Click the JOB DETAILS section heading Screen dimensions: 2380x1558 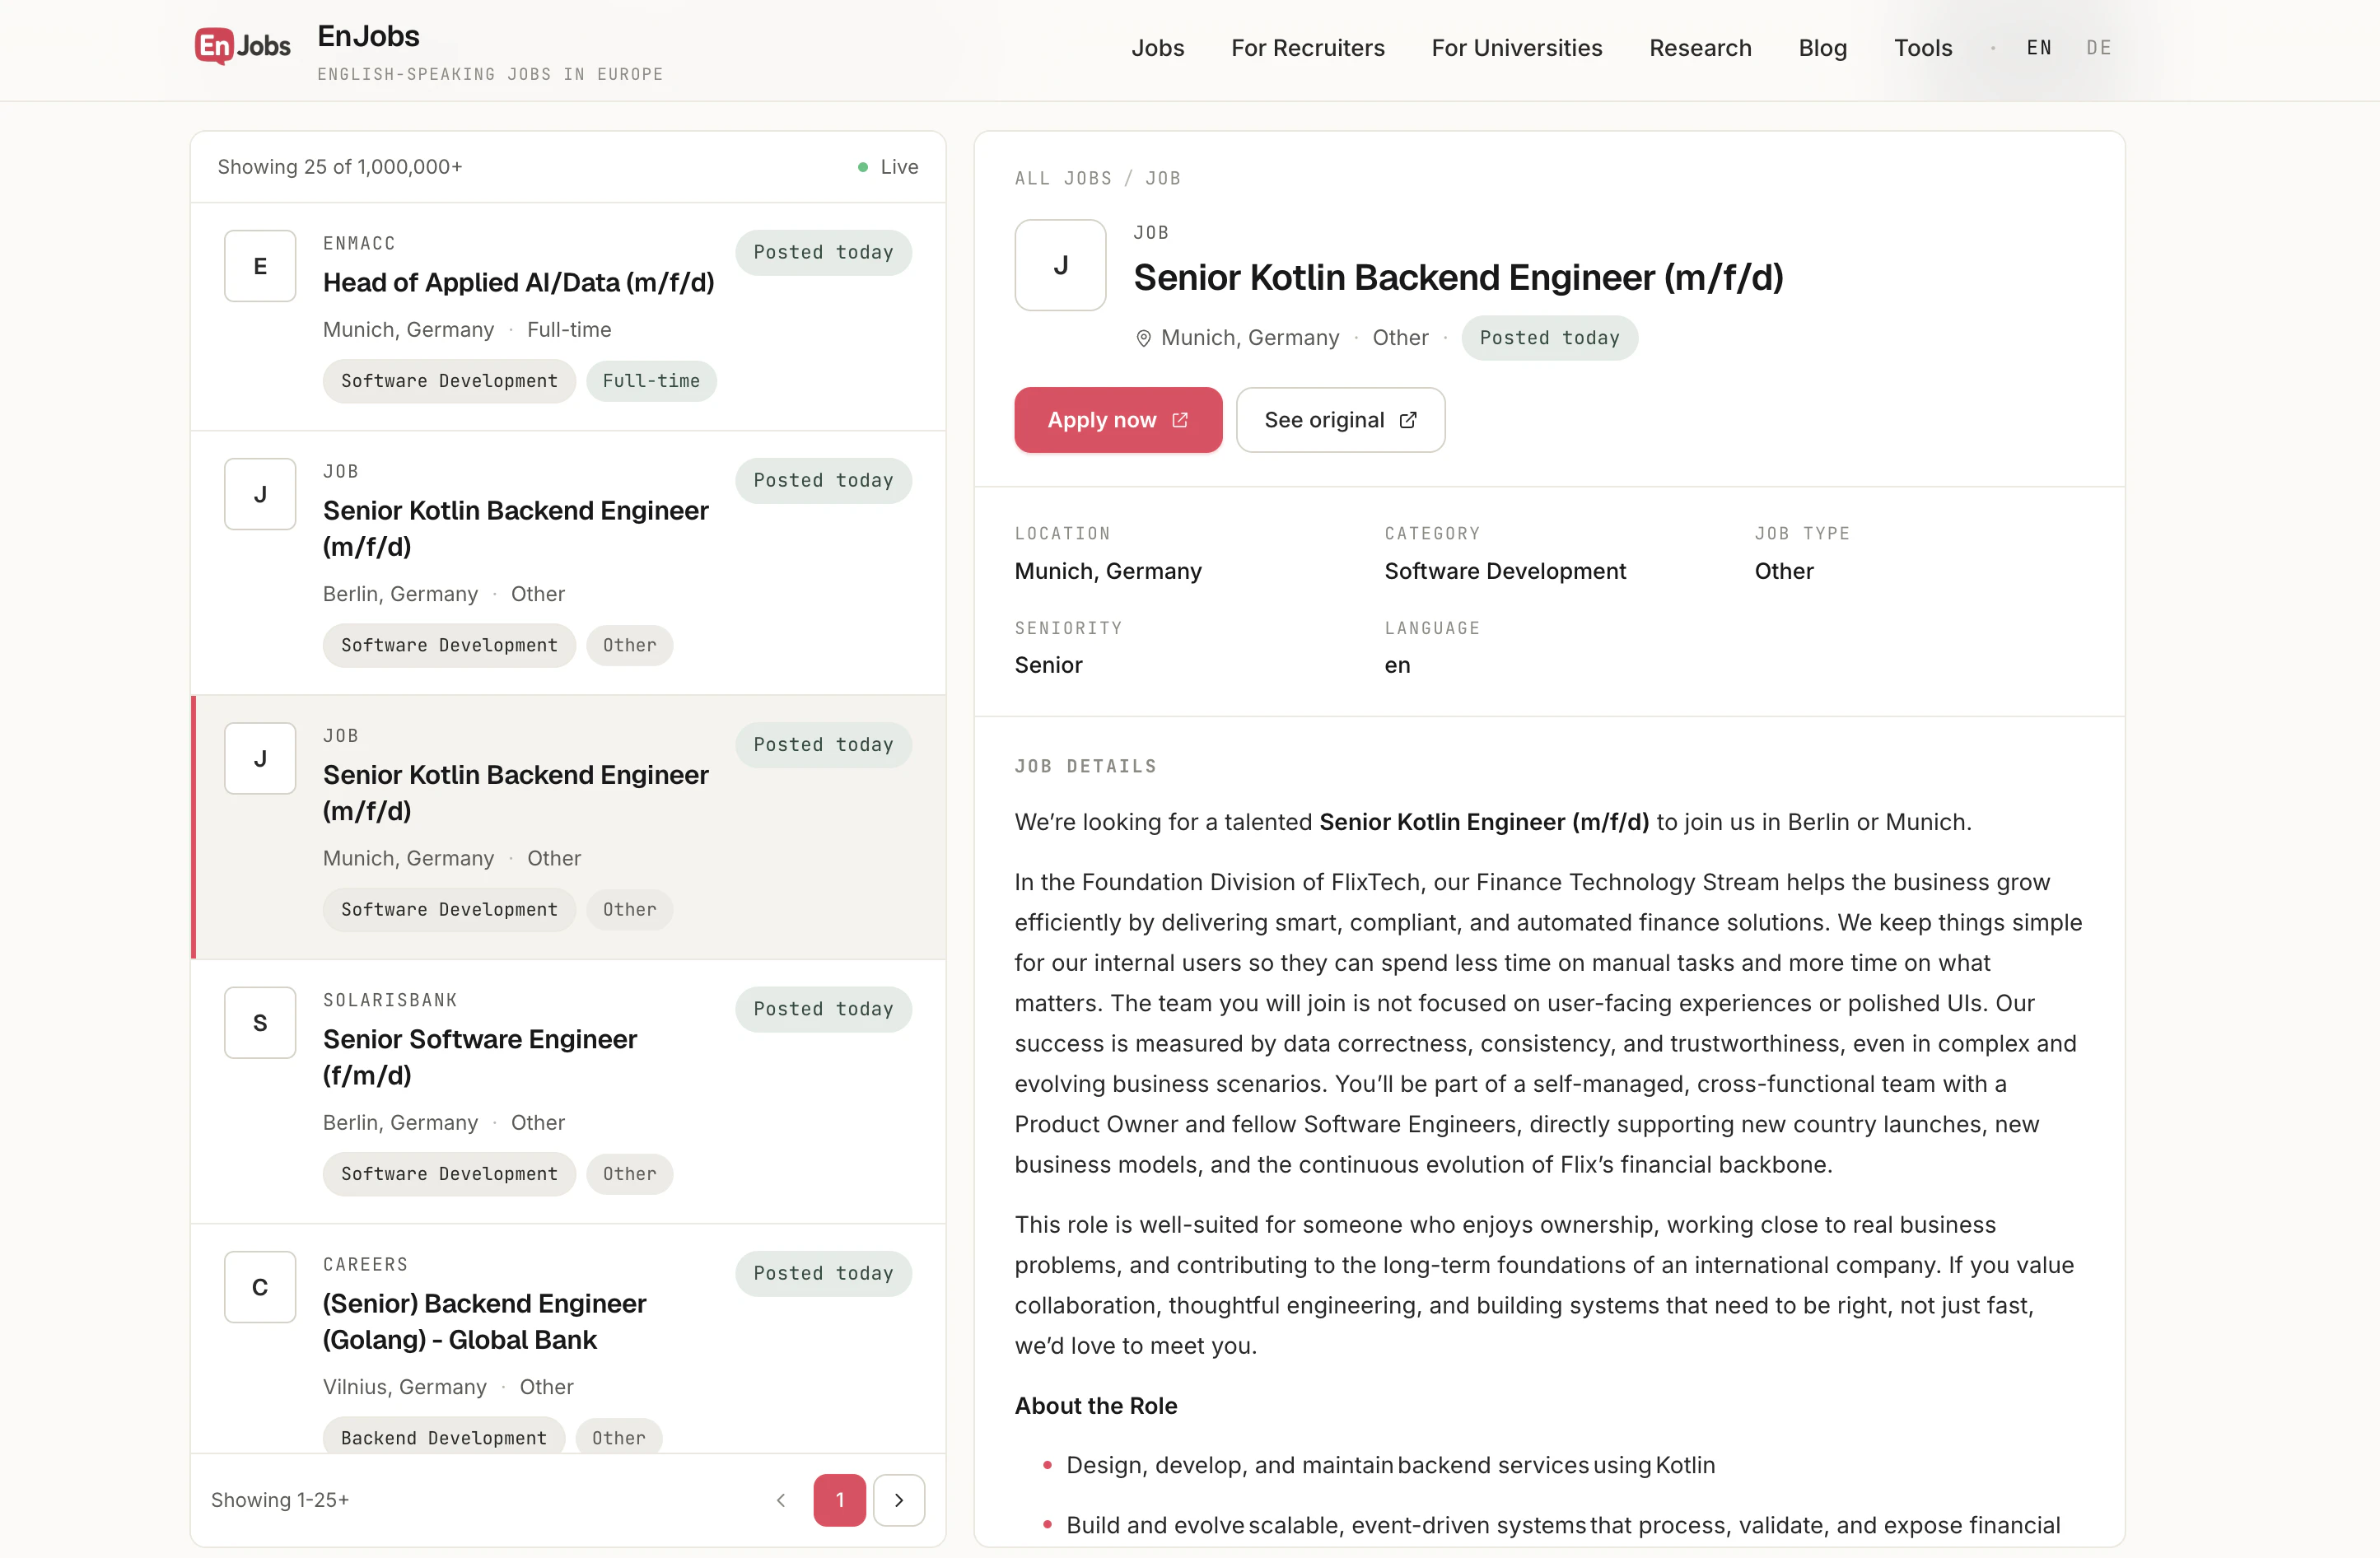click(1085, 766)
